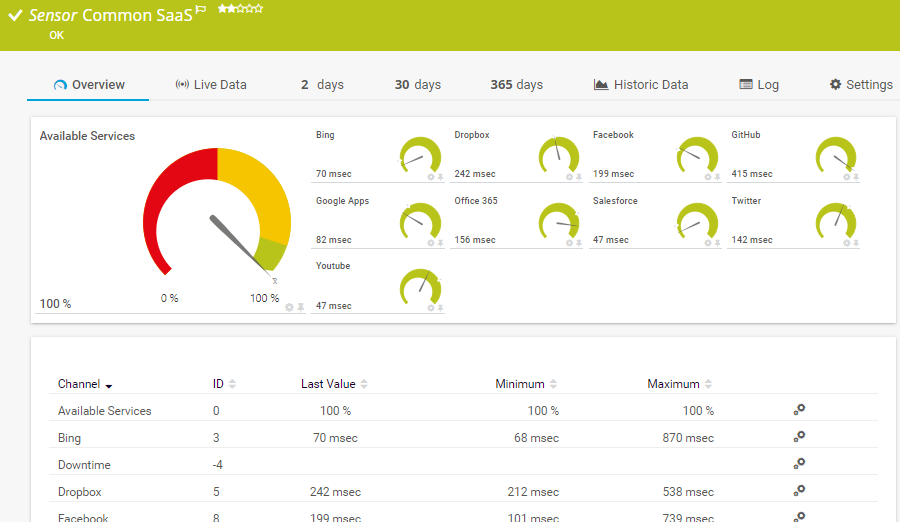This screenshot has width=900, height=522.
Task: Edit channel settings for Bing row
Action: (x=799, y=436)
